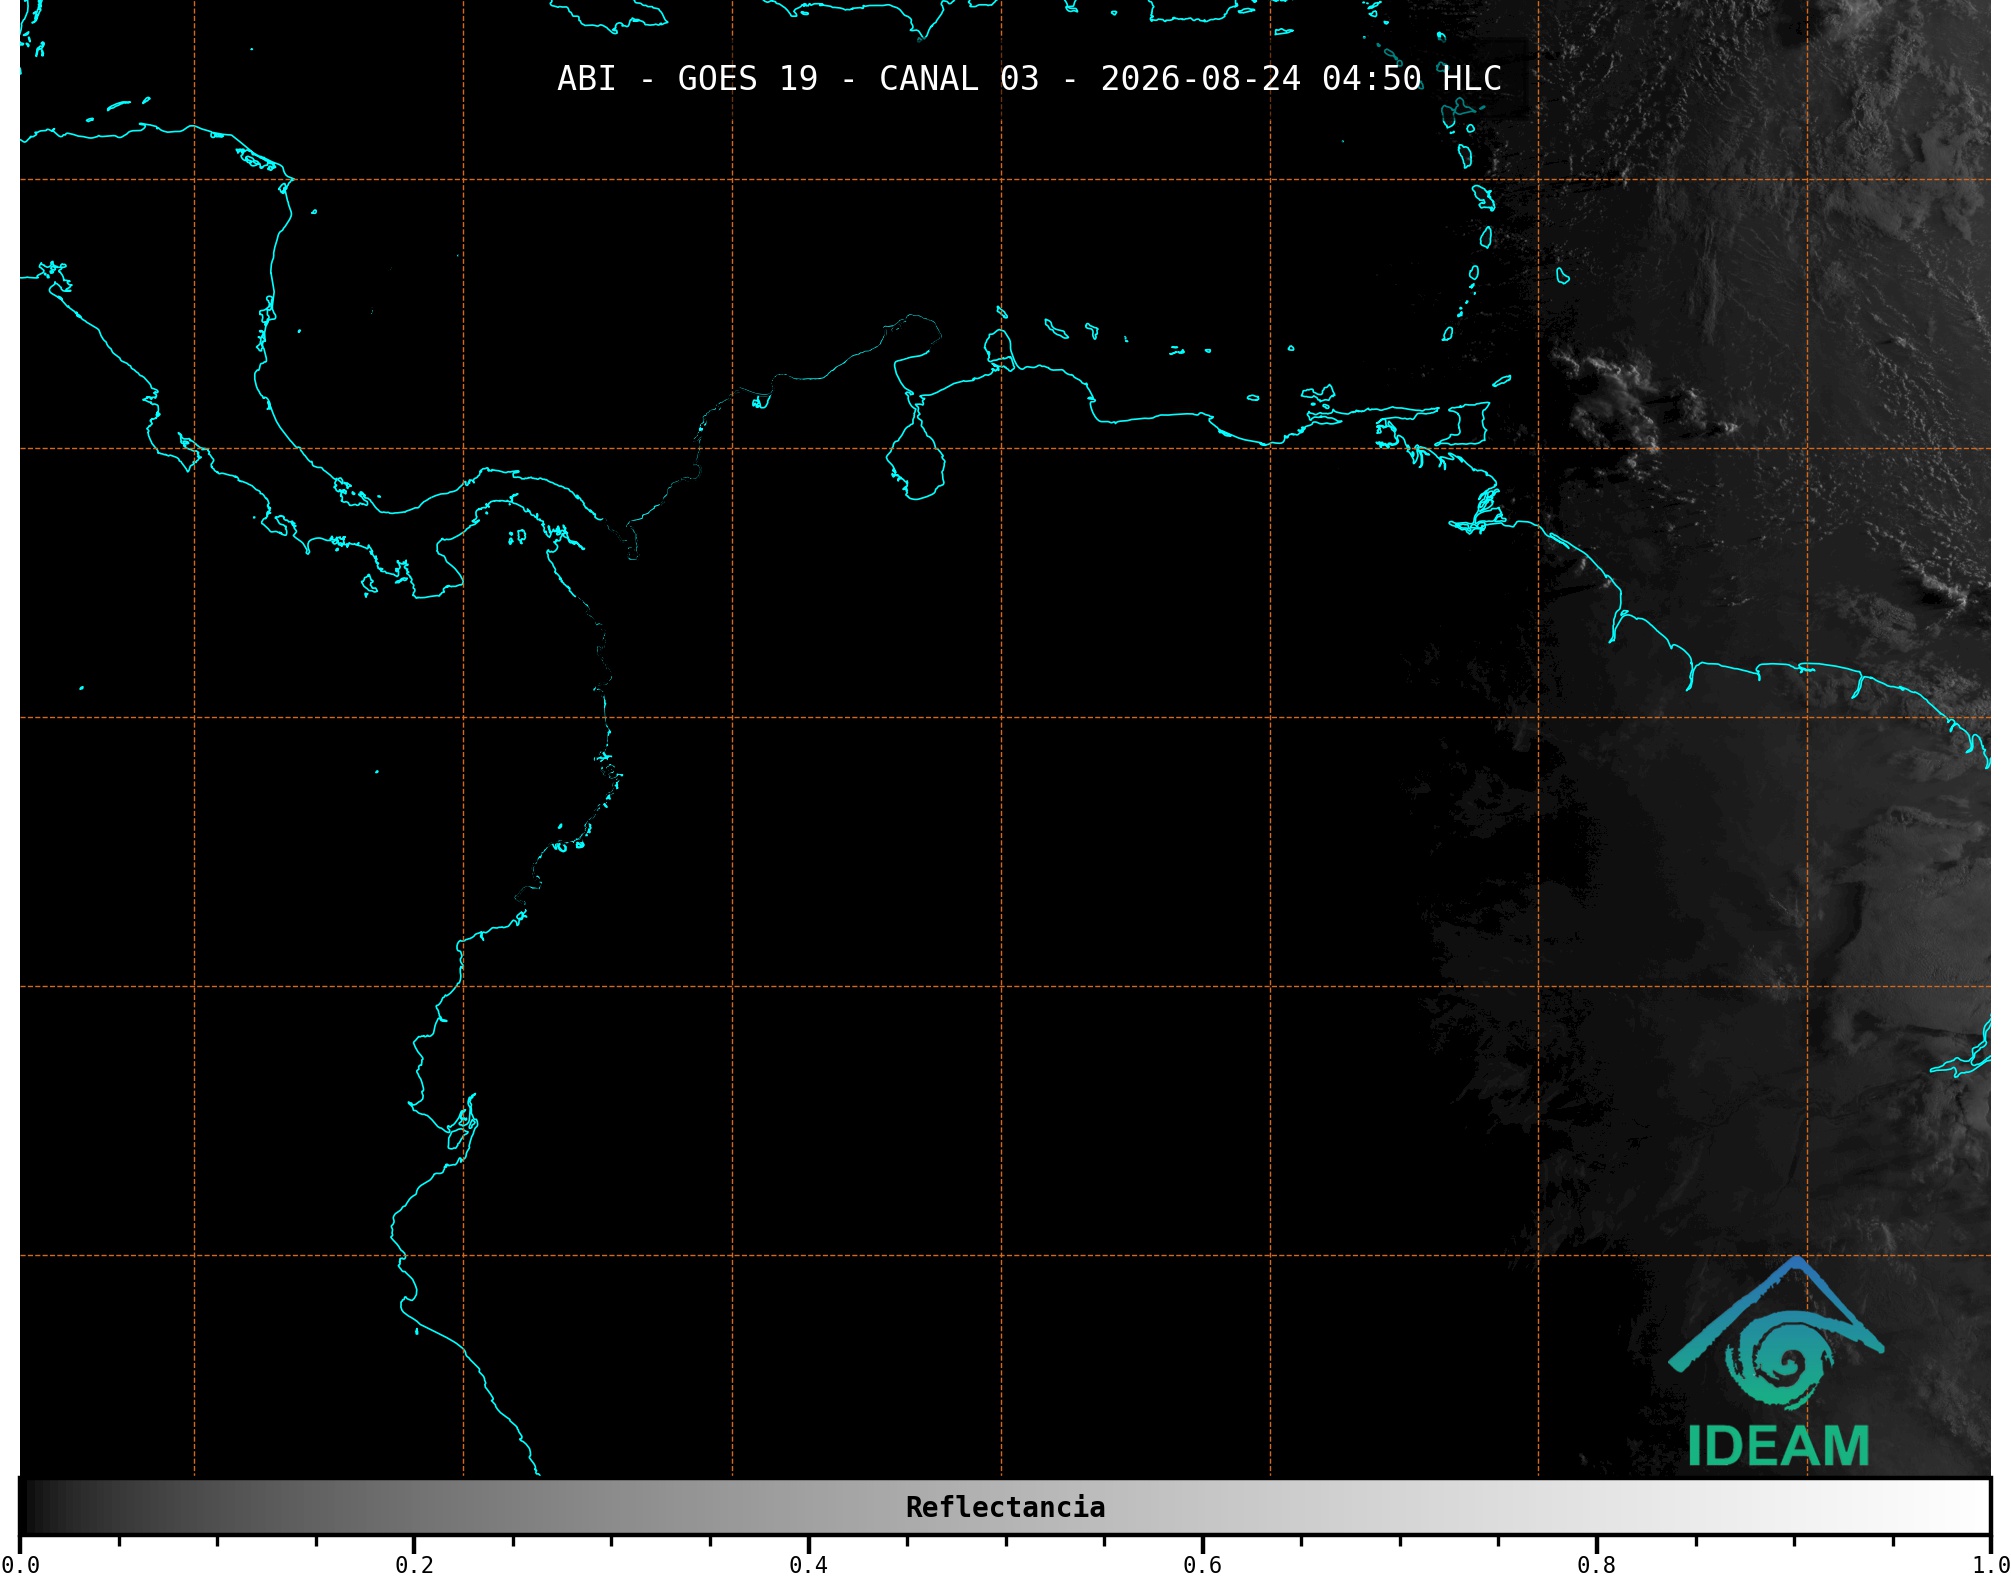Click the timestamp '2026-08-24 04:50 HLC'
The width and height of the screenshot is (2011, 1577).
click(1301, 79)
